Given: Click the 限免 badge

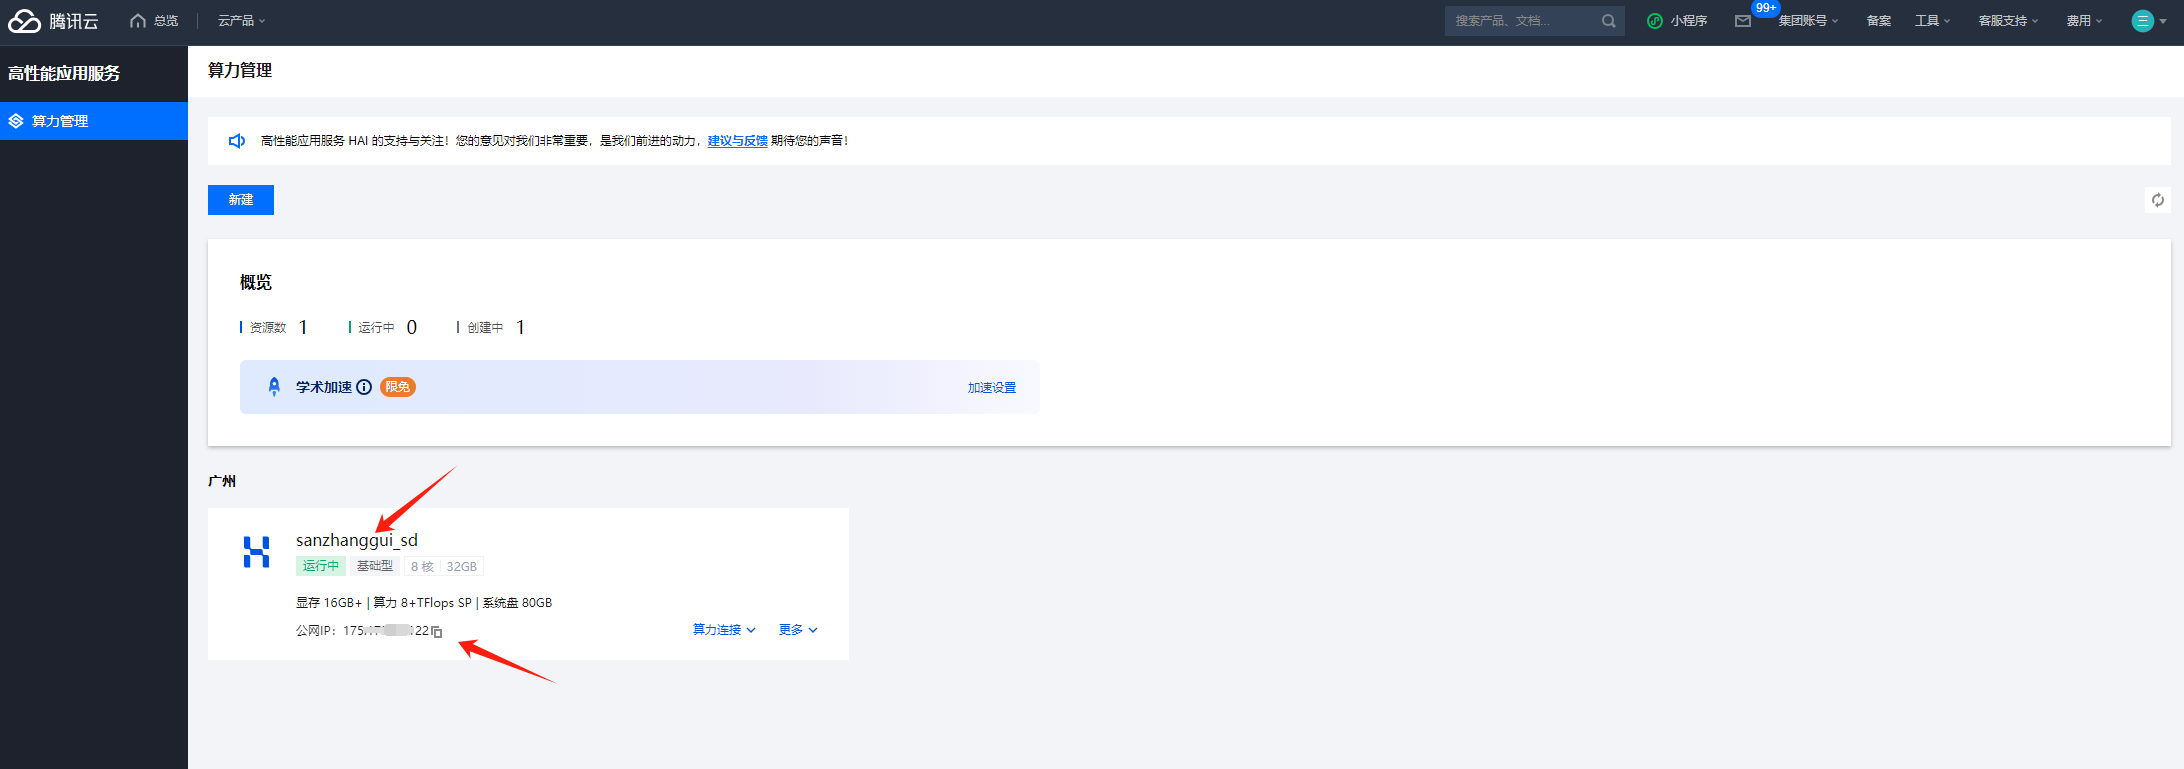Looking at the screenshot, I should click(398, 387).
